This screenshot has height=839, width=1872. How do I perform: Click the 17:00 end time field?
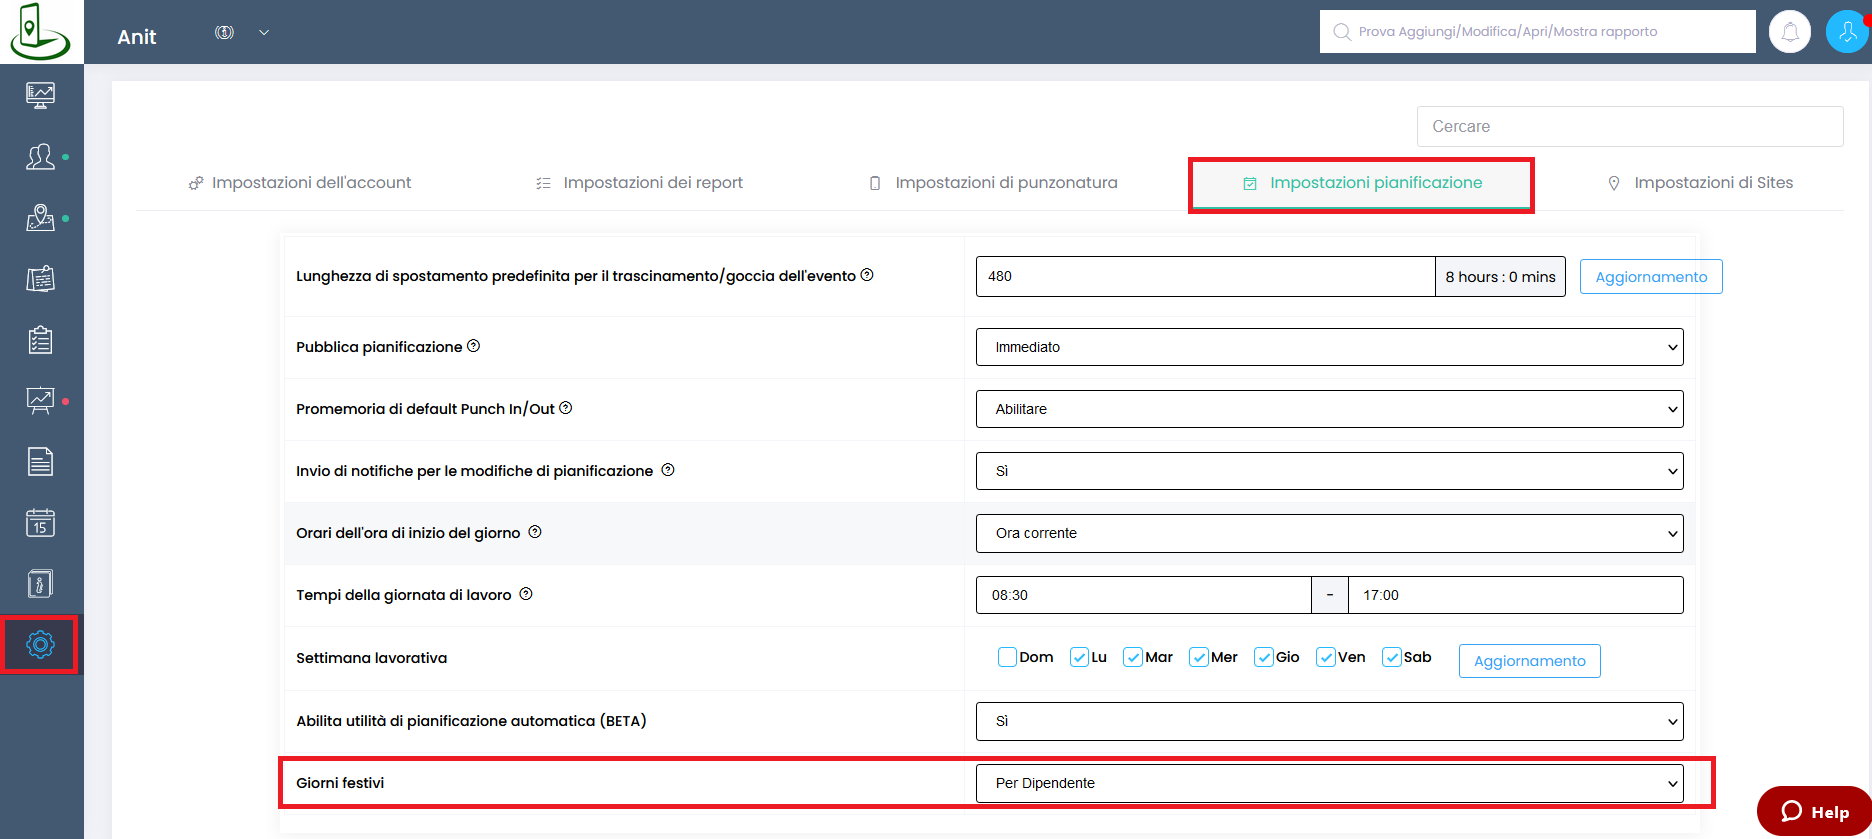(x=1515, y=595)
